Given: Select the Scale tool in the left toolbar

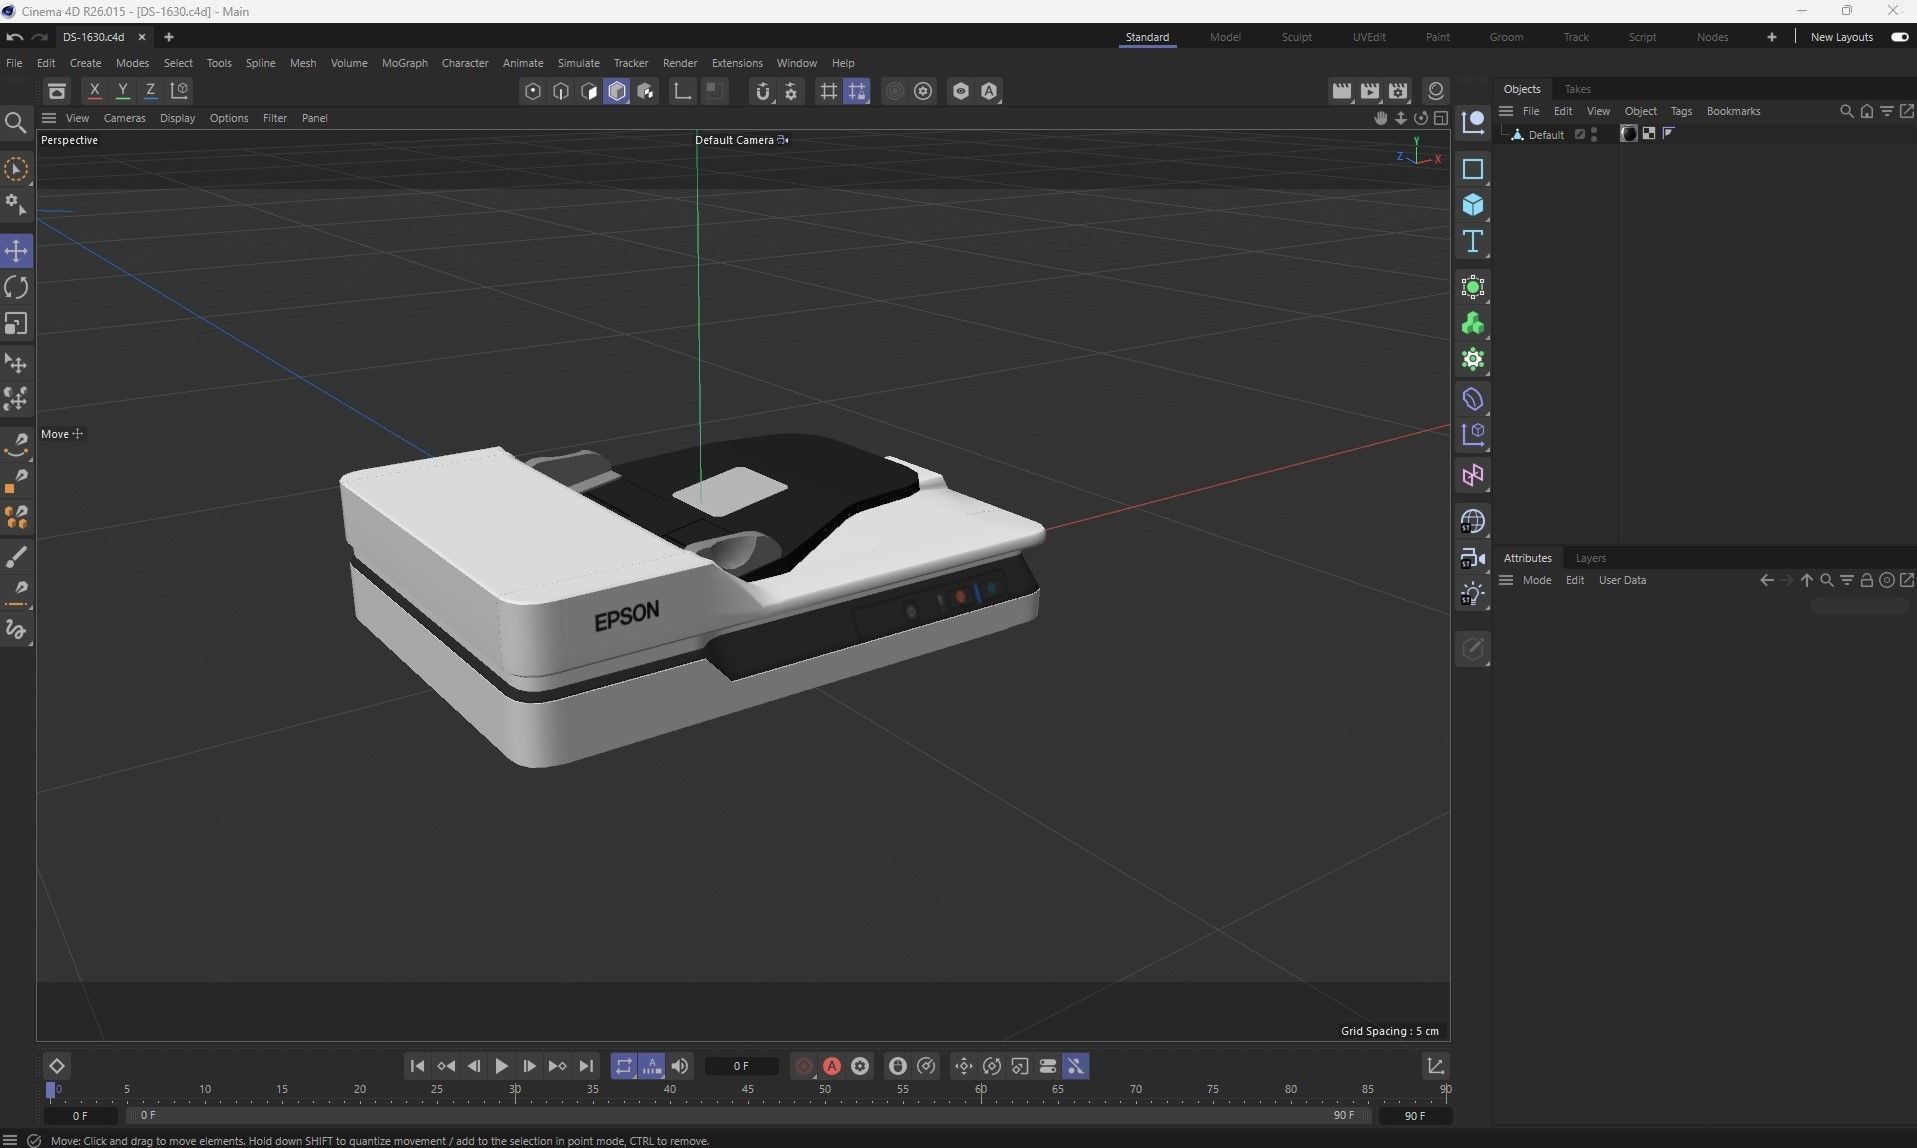Looking at the screenshot, I should point(16,324).
